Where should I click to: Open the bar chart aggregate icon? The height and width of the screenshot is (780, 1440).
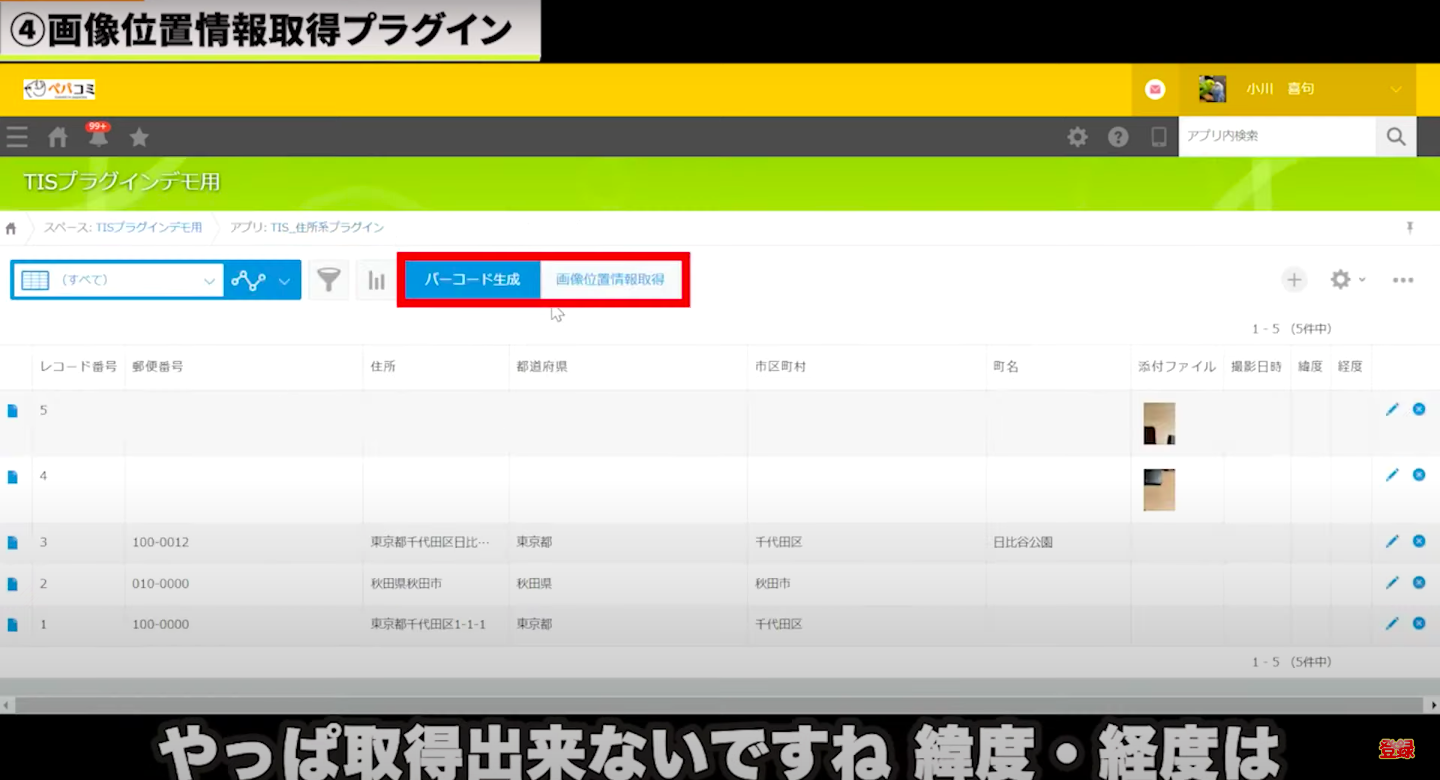tap(376, 280)
